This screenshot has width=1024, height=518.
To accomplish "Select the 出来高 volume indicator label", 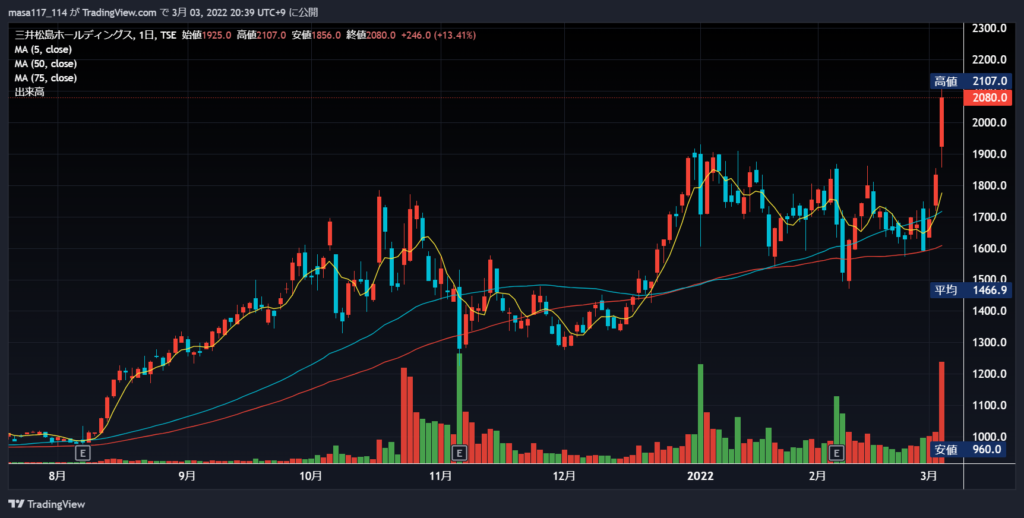I will pyautogui.click(x=29, y=92).
